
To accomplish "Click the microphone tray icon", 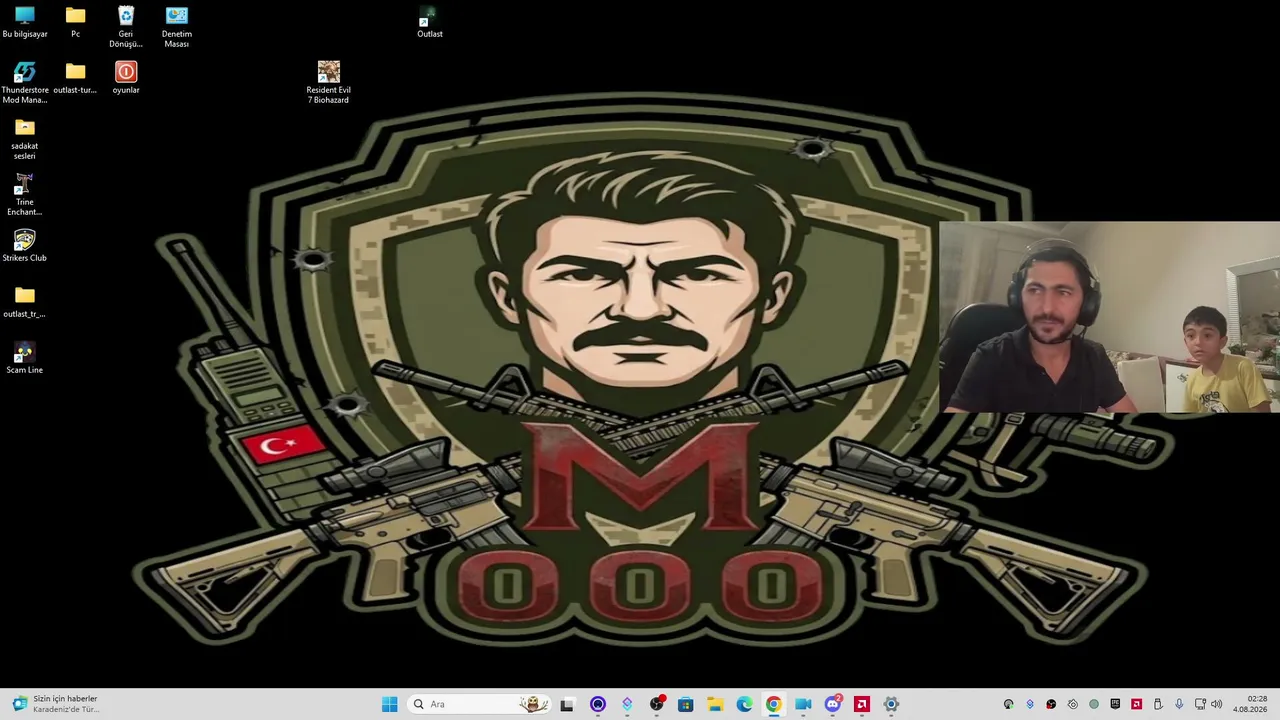I will click(1179, 704).
